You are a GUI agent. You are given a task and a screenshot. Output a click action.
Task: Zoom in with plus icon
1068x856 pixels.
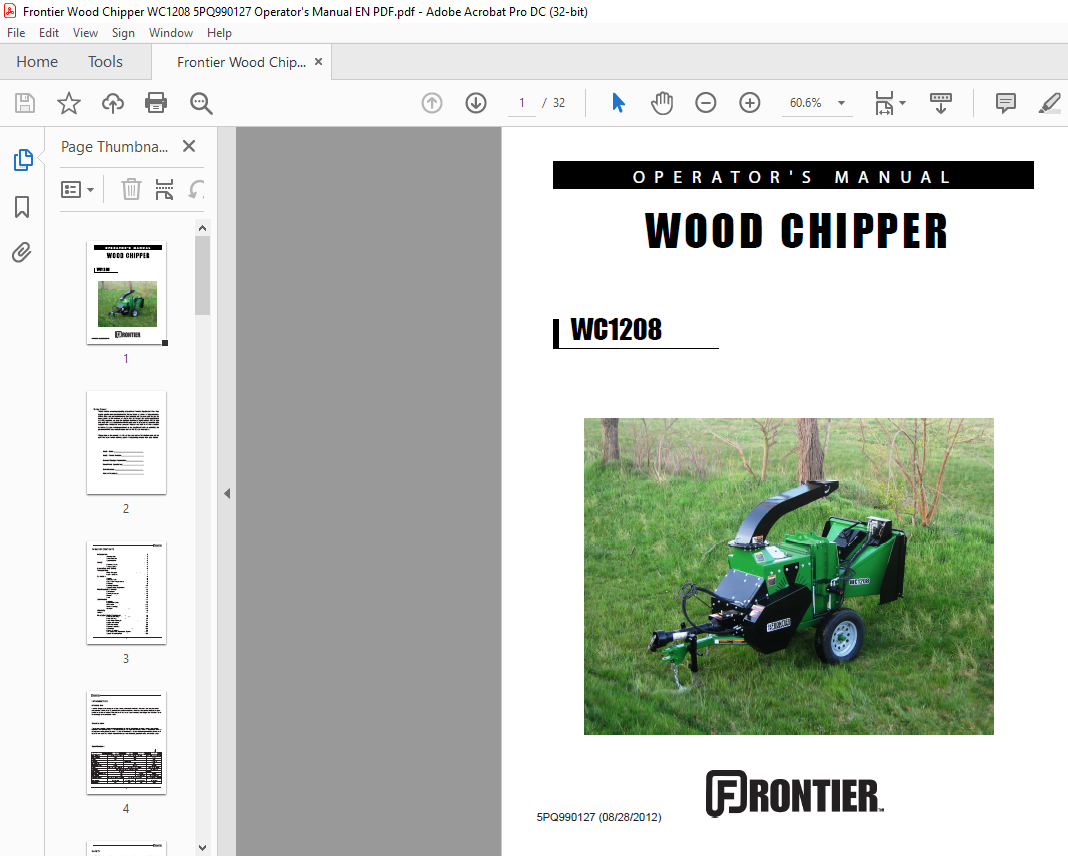(x=750, y=103)
